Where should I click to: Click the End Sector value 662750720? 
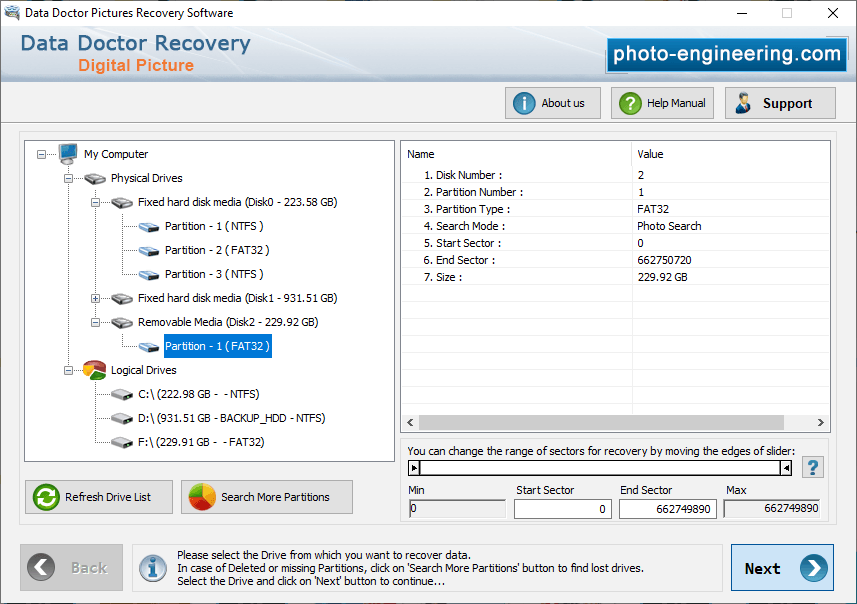[664, 260]
